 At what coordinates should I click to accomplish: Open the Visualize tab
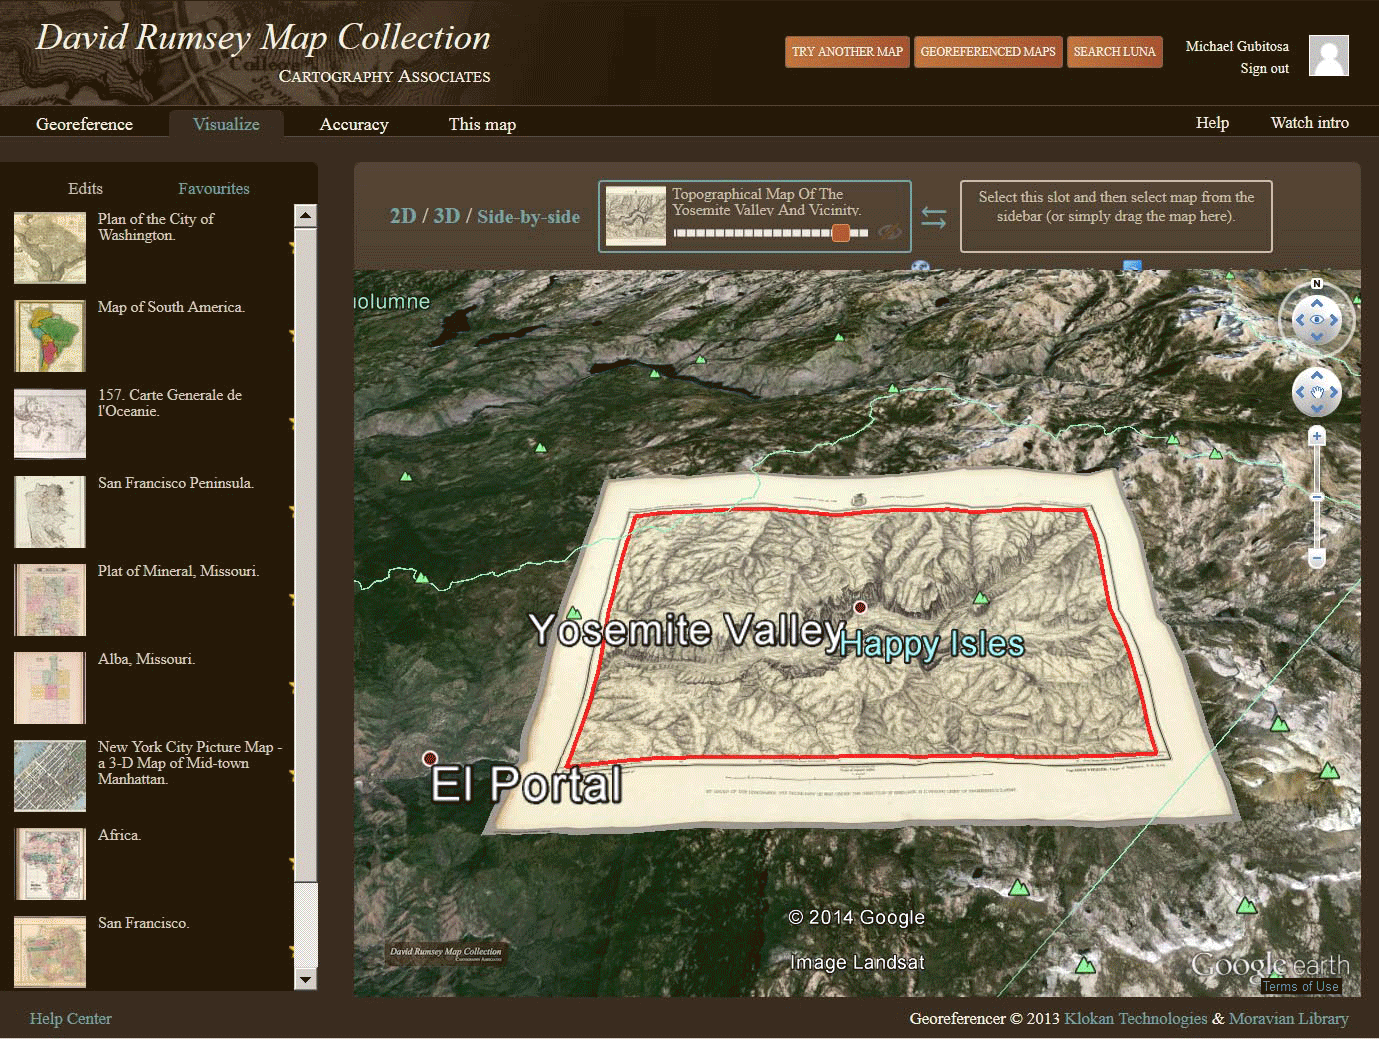coord(226,124)
